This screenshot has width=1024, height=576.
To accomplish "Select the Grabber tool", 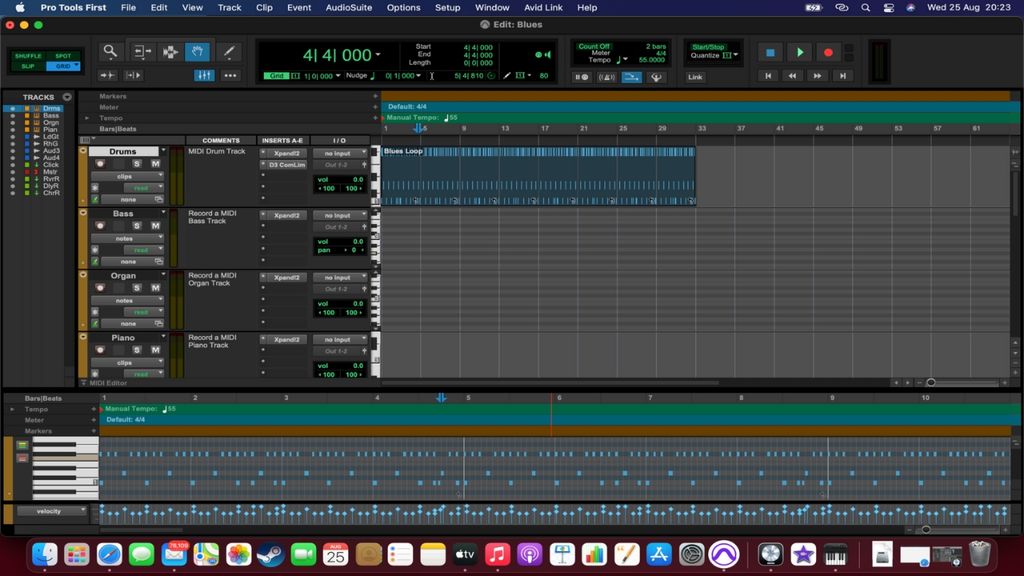I will (x=196, y=52).
